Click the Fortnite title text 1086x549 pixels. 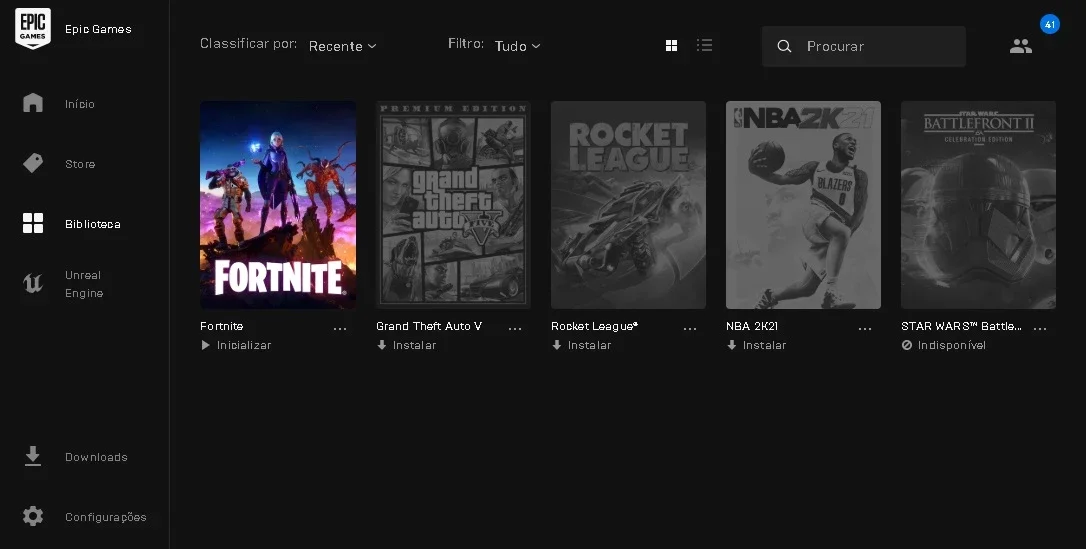pyautogui.click(x=222, y=326)
